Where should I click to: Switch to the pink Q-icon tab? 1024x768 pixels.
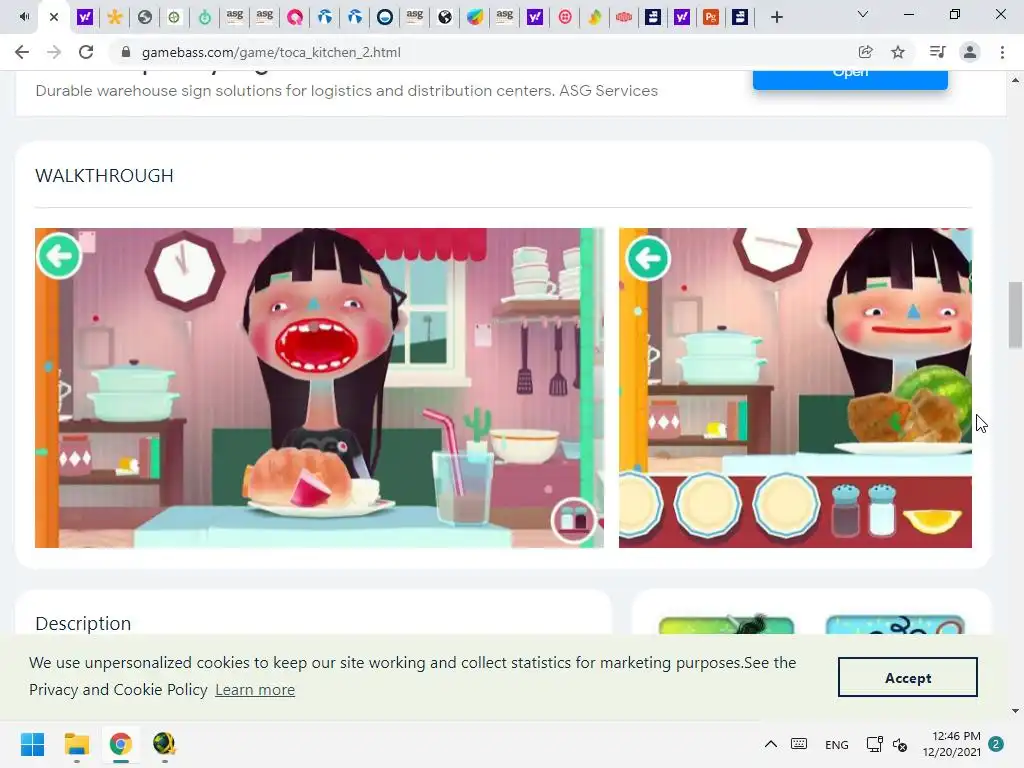(295, 17)
